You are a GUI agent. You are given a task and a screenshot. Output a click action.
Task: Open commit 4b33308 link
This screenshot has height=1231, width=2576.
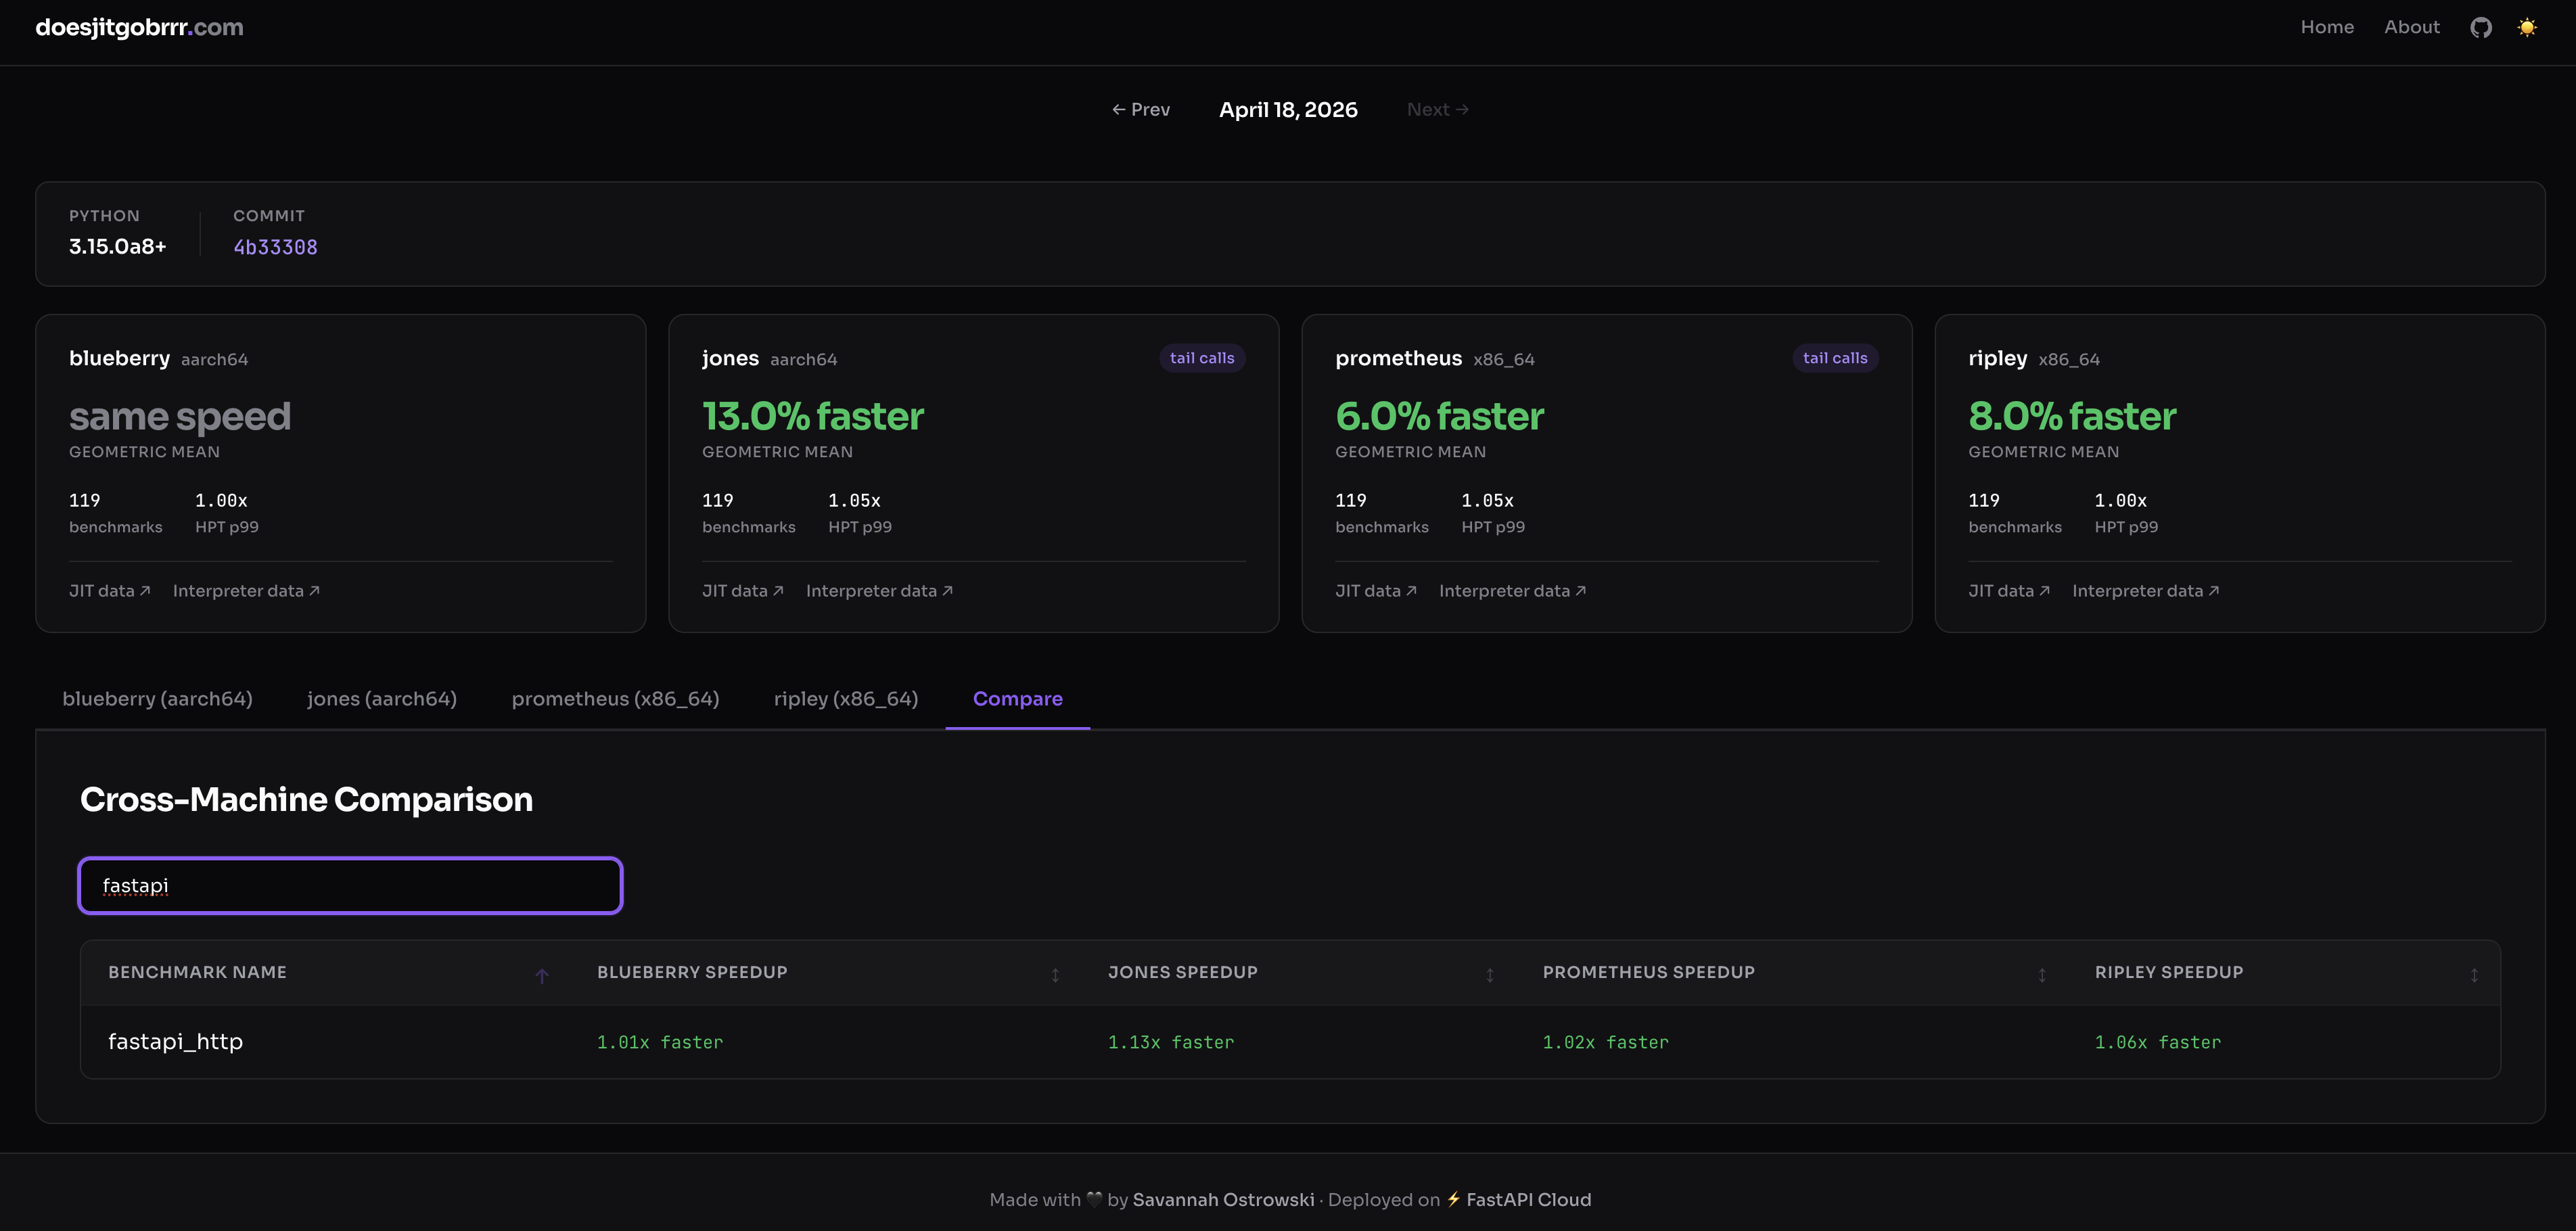click(275, 247)
